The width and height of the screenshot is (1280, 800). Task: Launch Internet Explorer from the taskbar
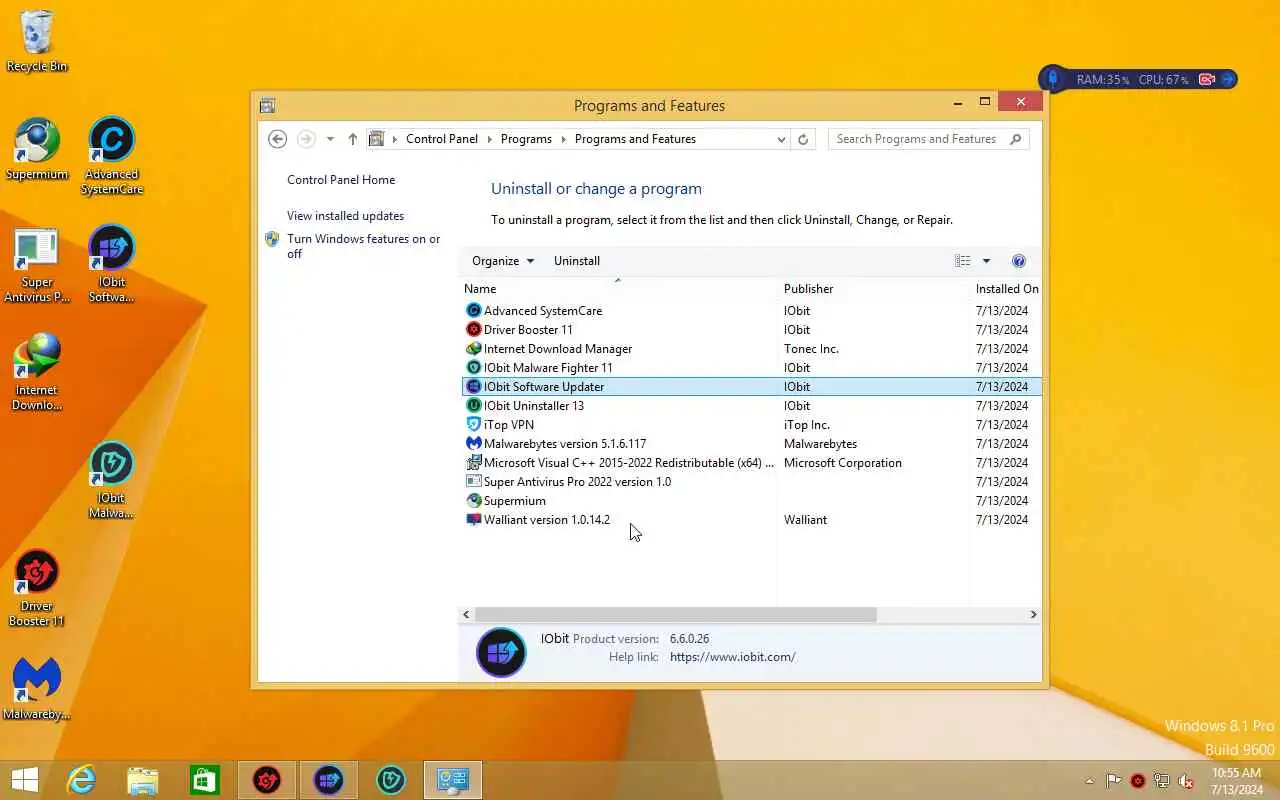pos(81,780)
